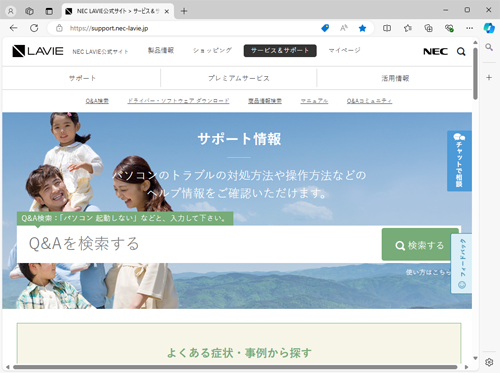Open Browser essentials heart icon
The width and height of the screenshot is (500, 373).
[449, 28]
